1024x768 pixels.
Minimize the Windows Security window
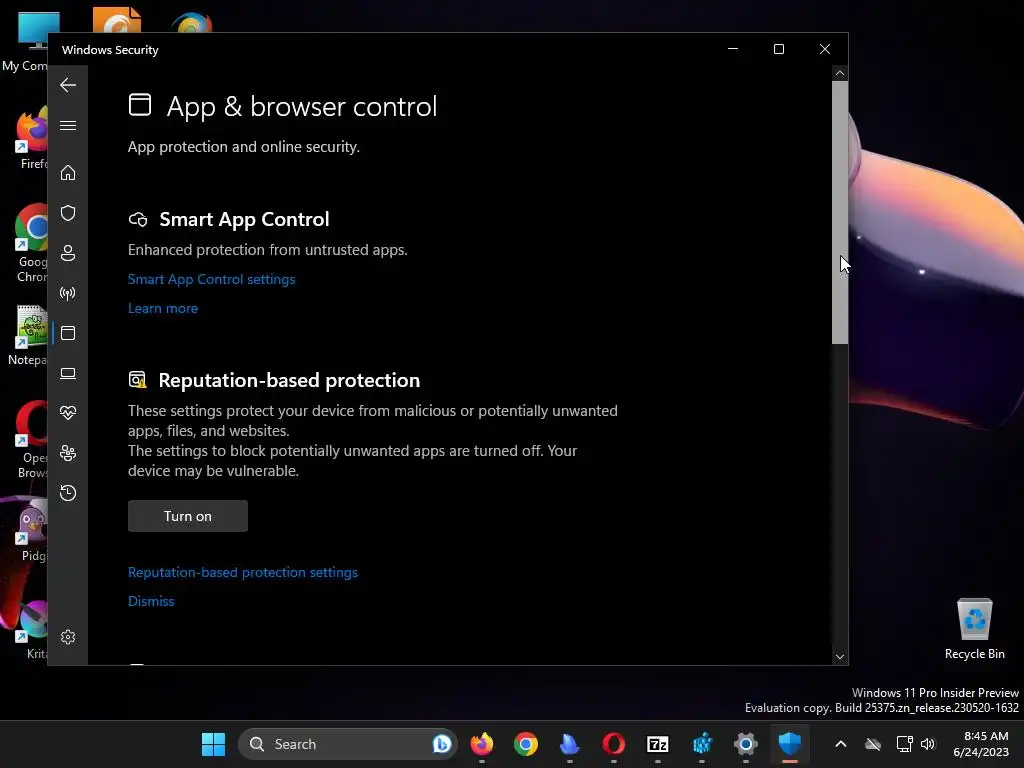point(733,49)
